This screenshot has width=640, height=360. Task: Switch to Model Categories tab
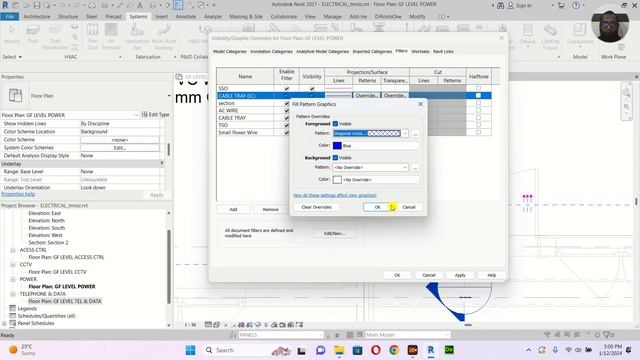point(230,51)
